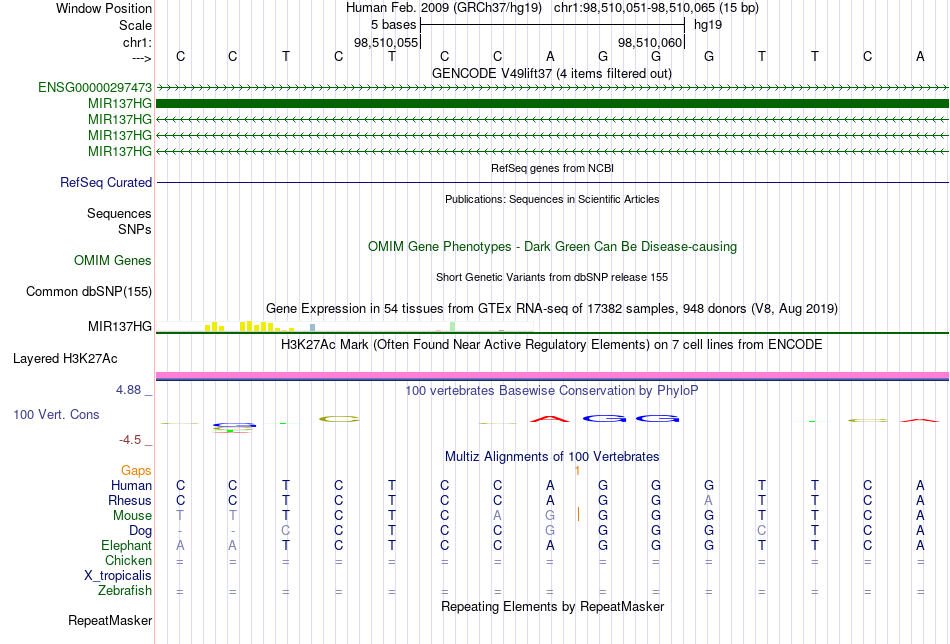Click the 98,510,060 position marker
950x644 pixels.
coord(650,42)
